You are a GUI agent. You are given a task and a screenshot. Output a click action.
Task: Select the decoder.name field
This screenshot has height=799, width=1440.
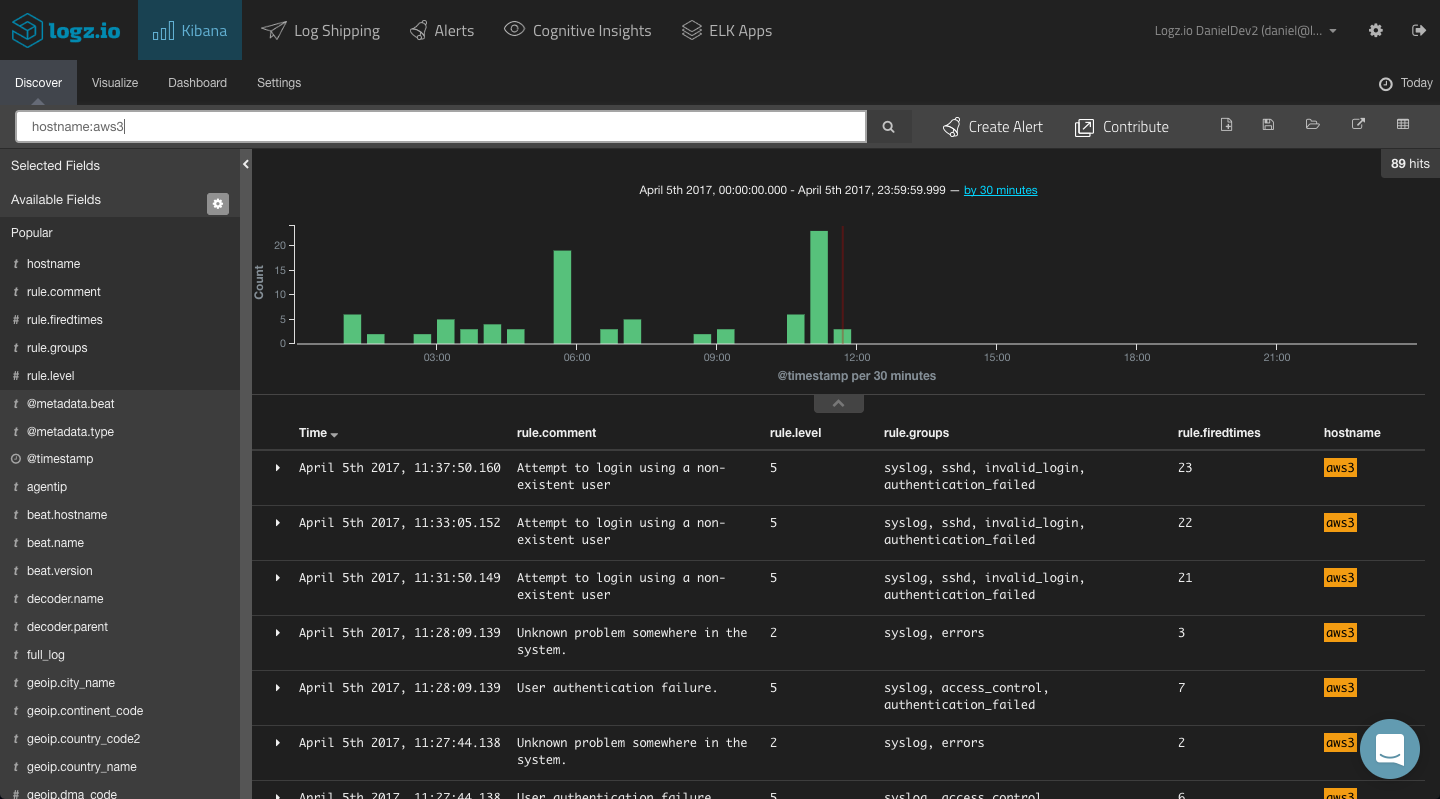point(65,599)
